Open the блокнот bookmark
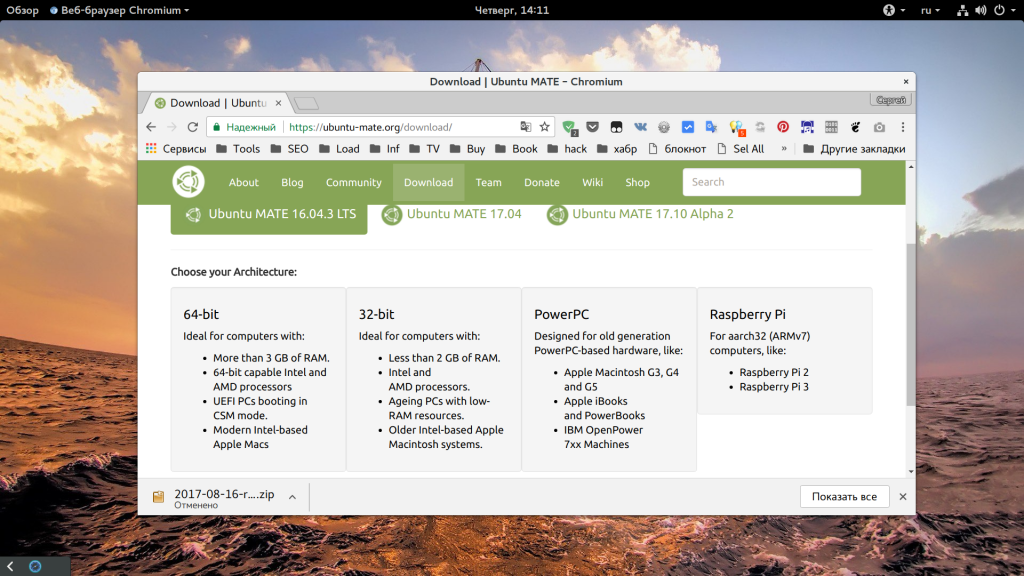 (677, 149)
